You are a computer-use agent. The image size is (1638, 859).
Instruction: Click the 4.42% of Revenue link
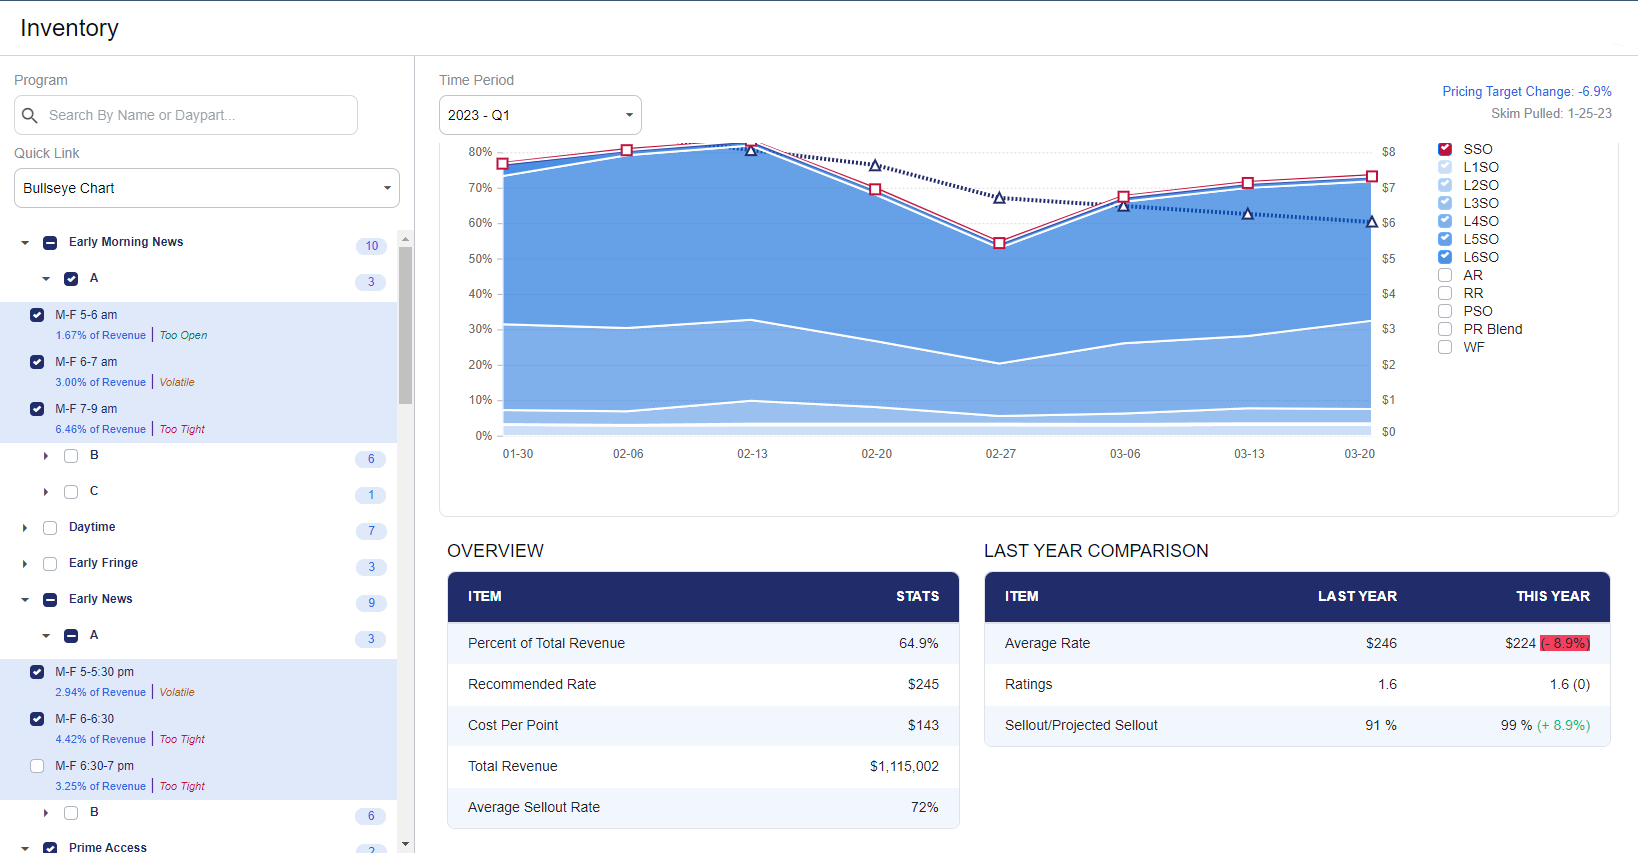pos(101,739)
